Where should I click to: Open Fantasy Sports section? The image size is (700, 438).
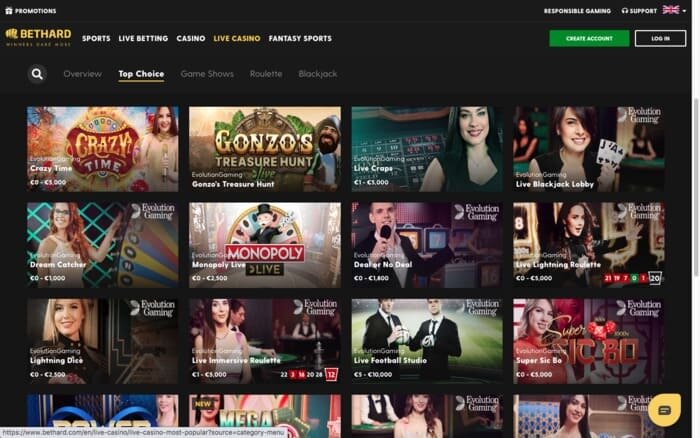300,38
